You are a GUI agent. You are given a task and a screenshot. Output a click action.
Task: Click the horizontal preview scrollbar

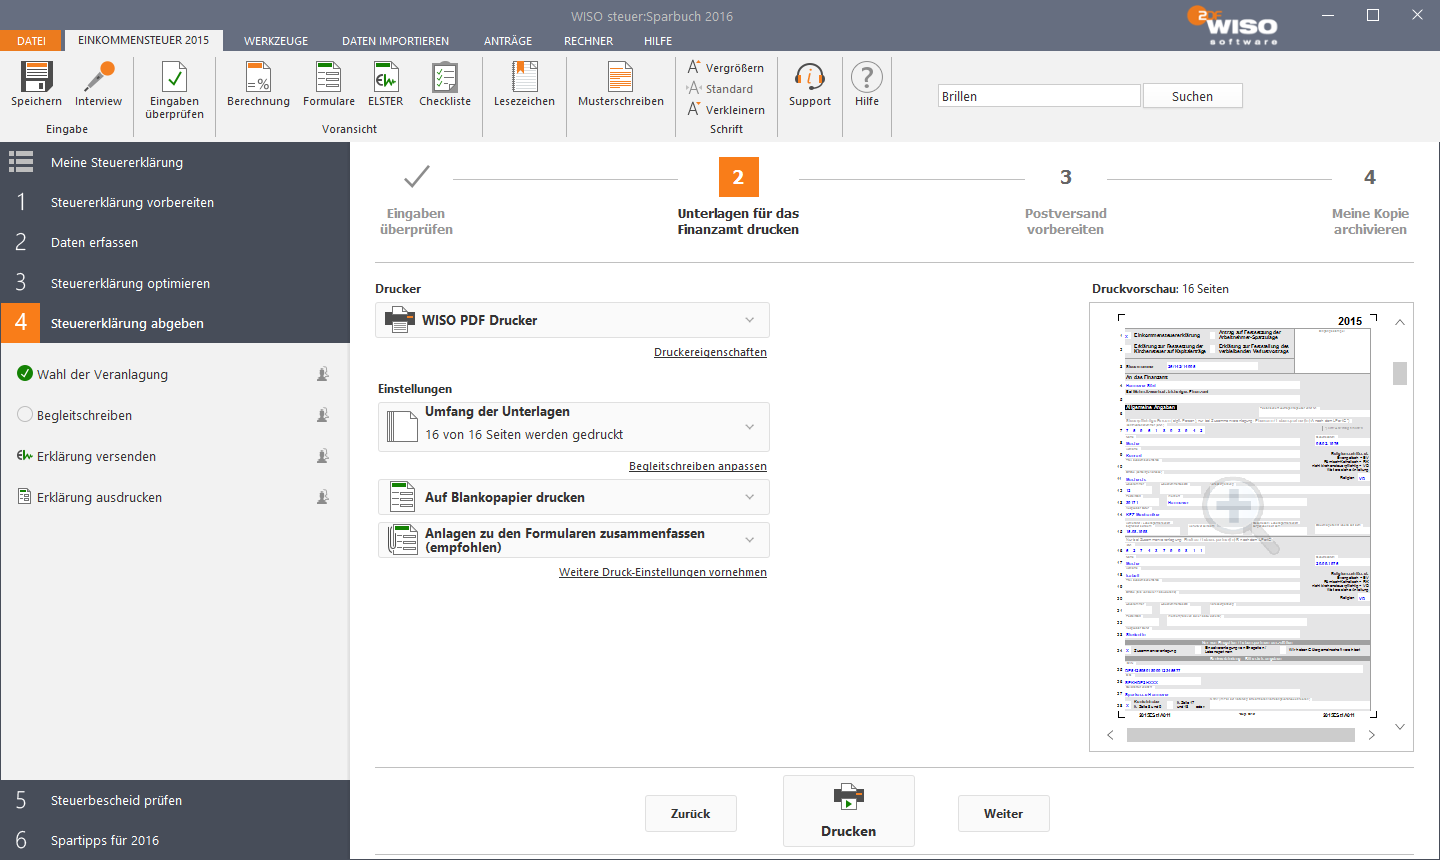tap(1240, 735)
